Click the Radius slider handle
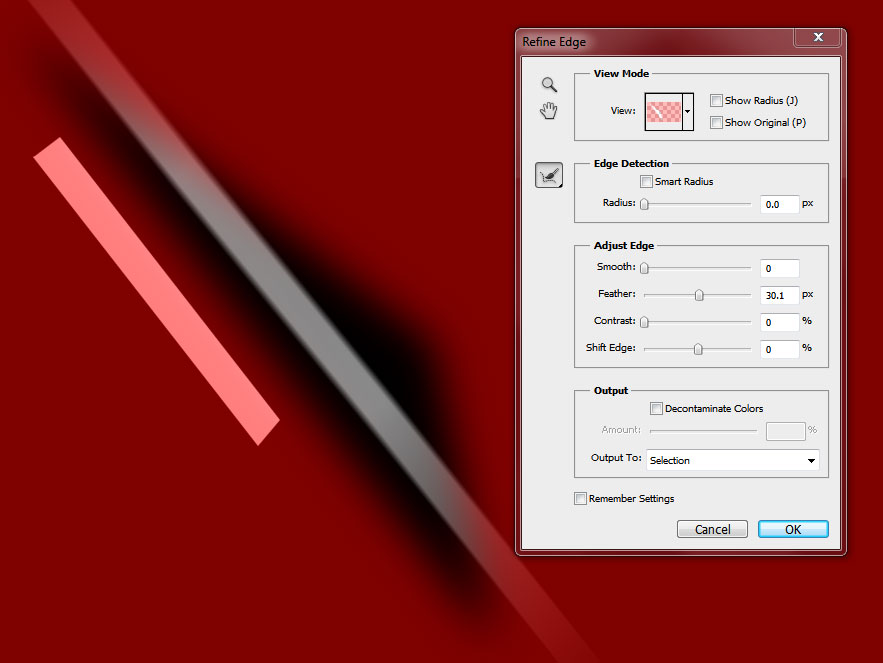 click(645, 204)
